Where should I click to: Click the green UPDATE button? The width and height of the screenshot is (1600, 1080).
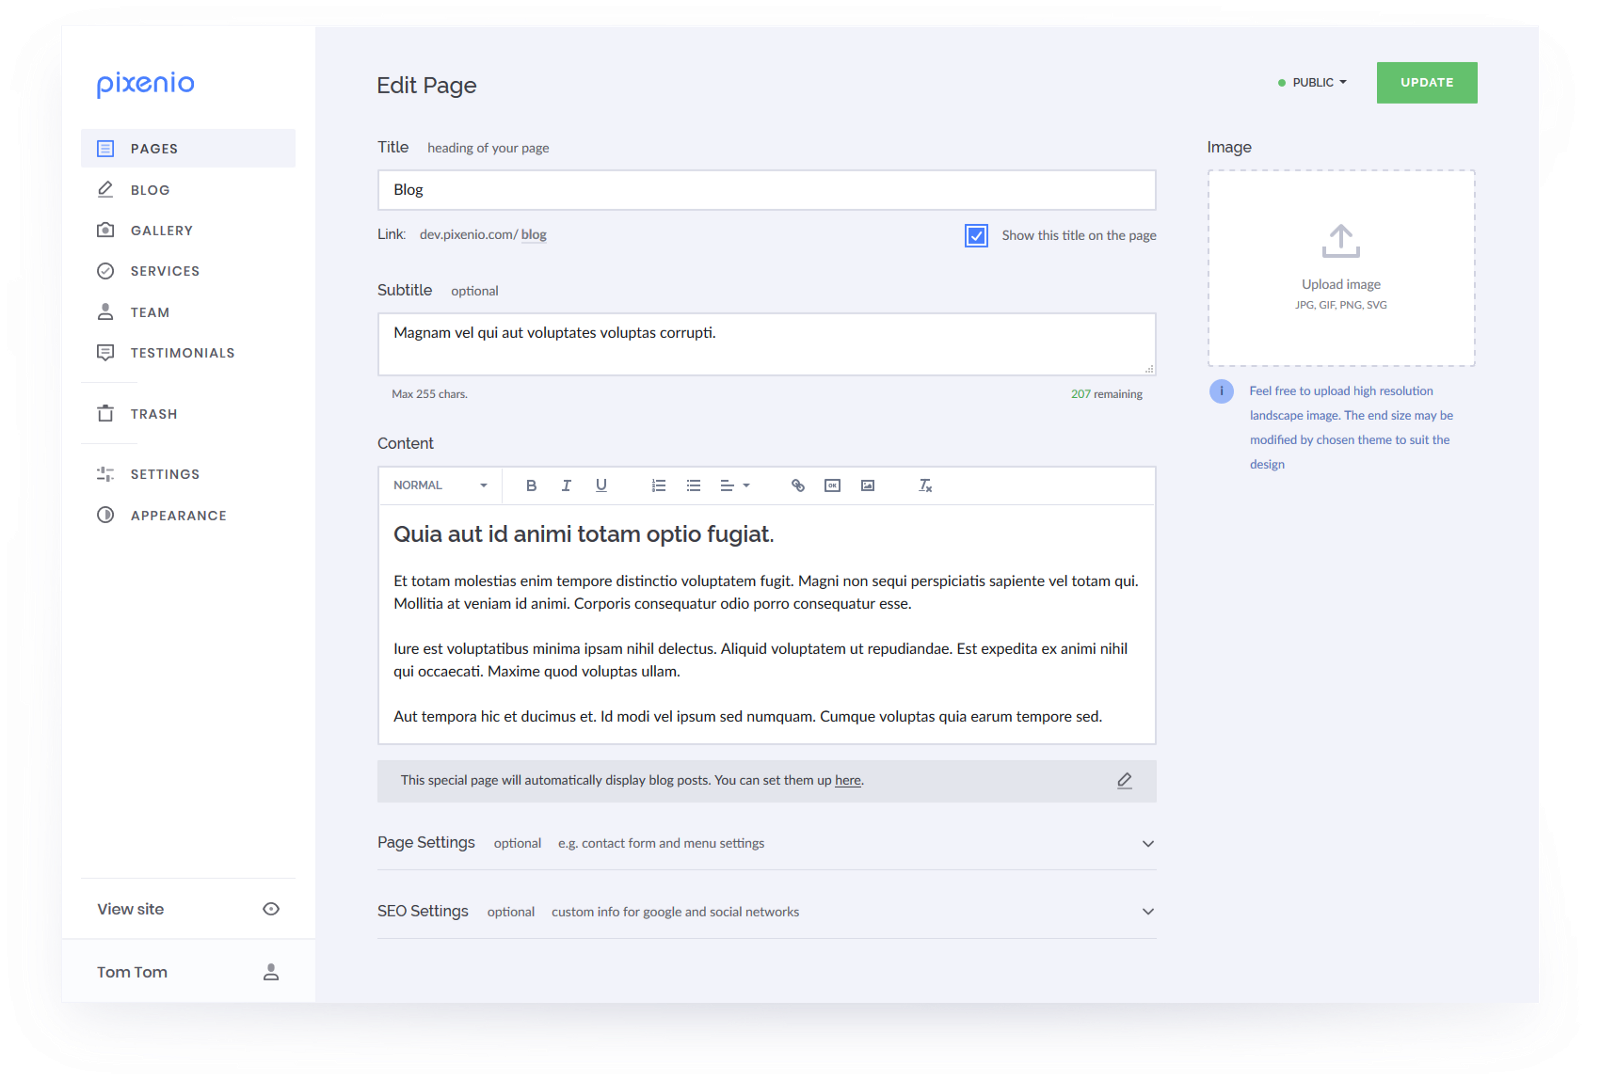(1427, 83)
